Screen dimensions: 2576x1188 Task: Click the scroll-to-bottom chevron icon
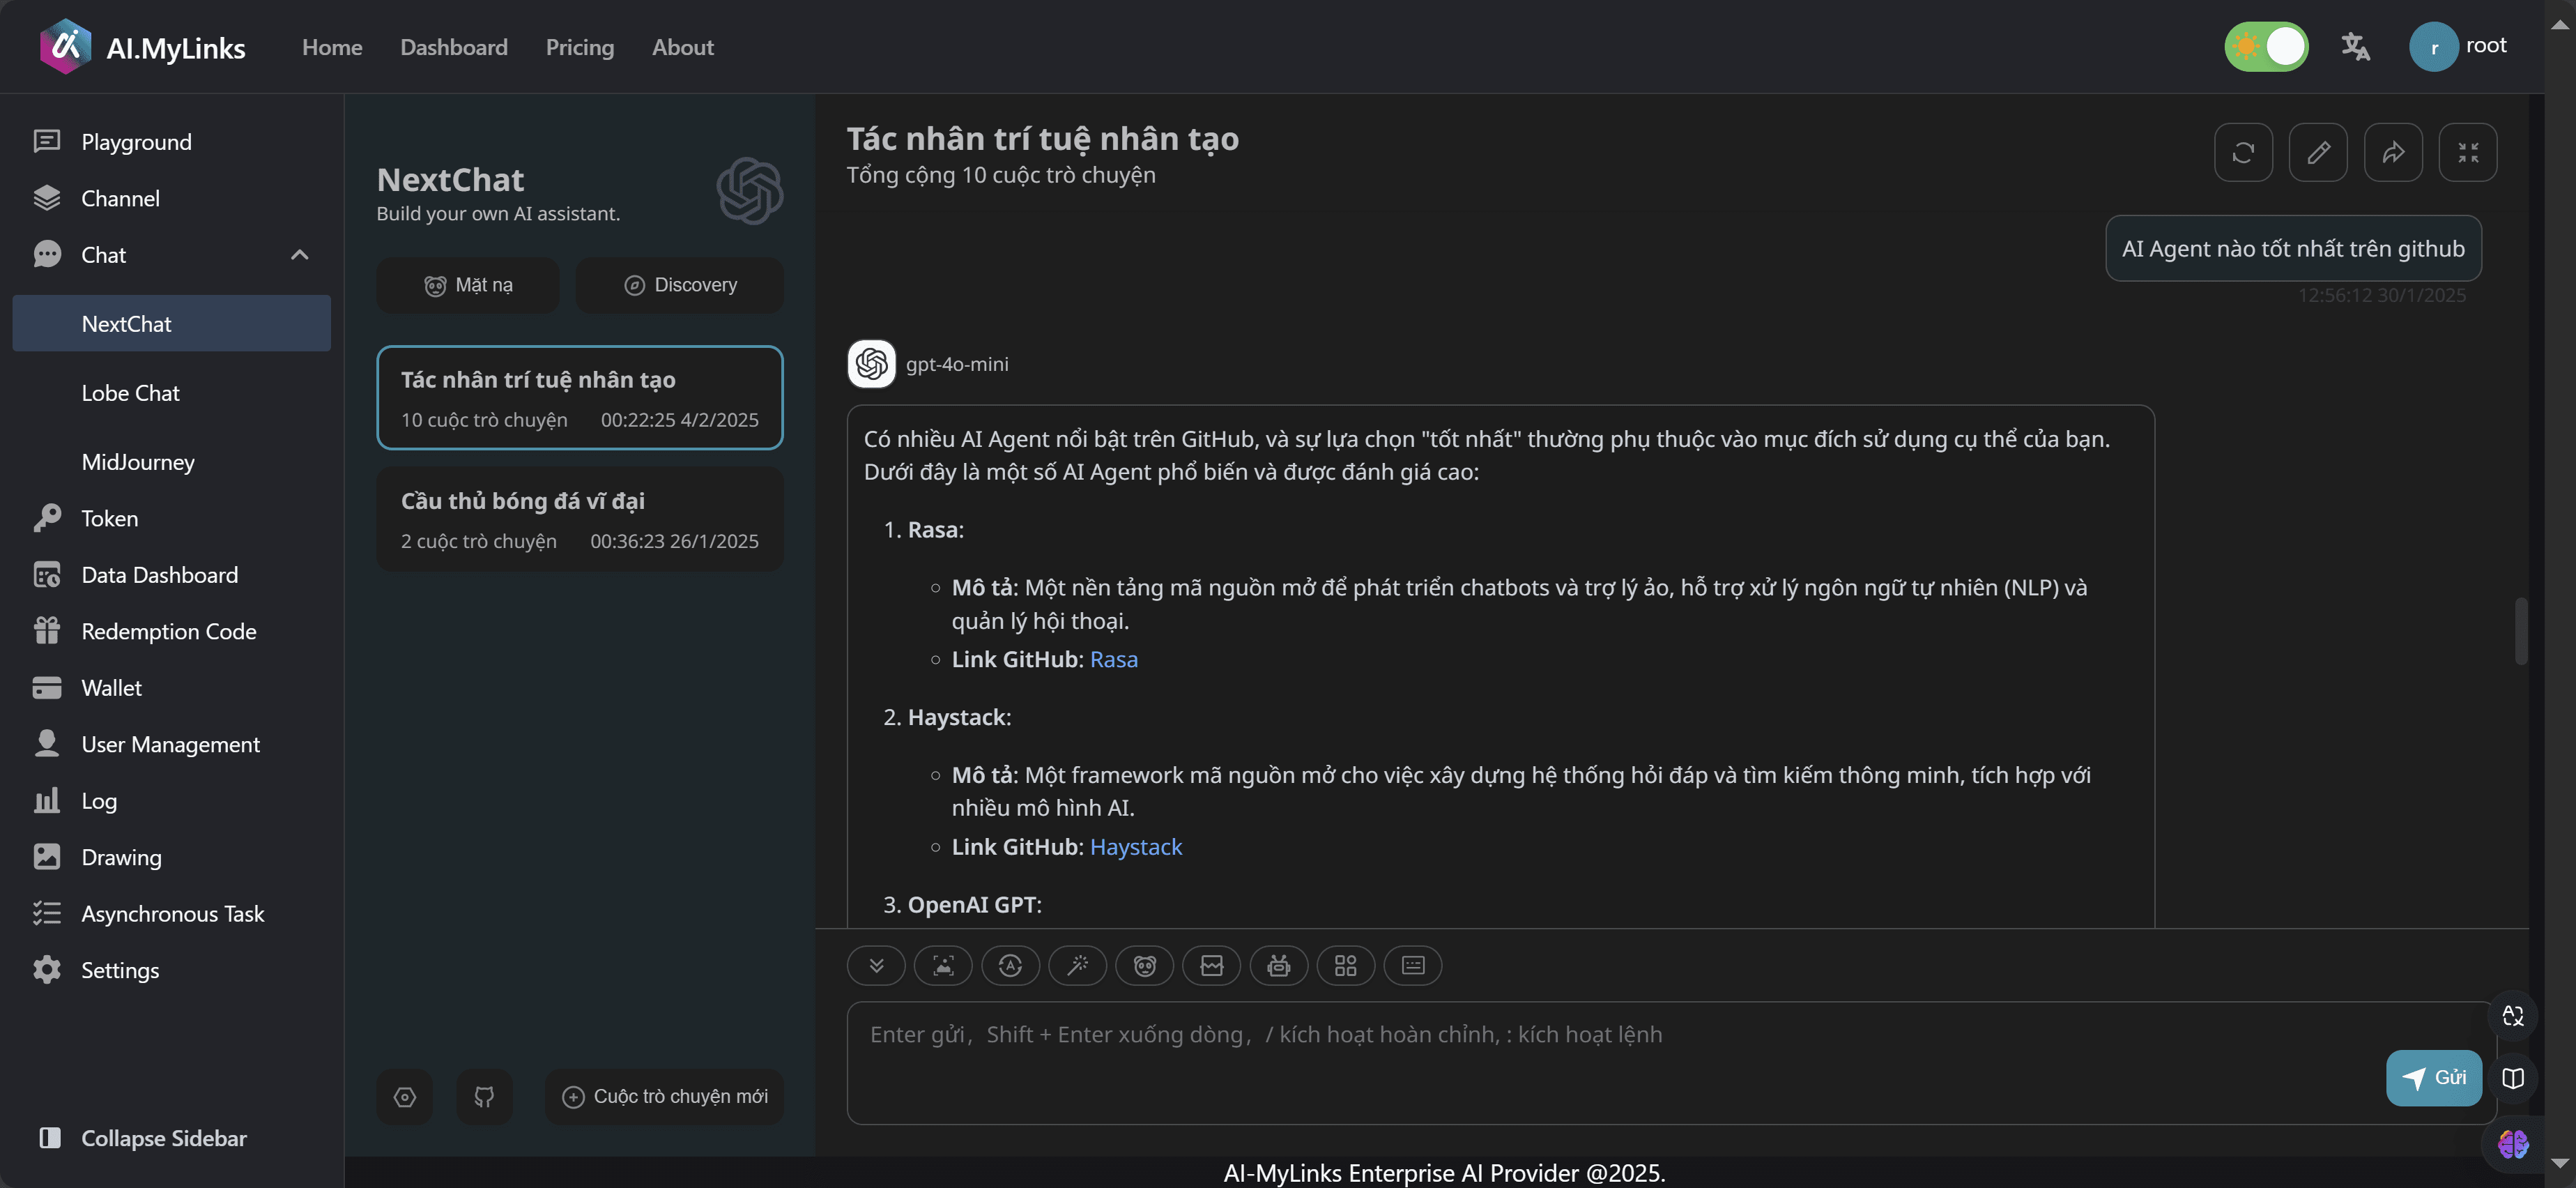click(x=876, y=965)
